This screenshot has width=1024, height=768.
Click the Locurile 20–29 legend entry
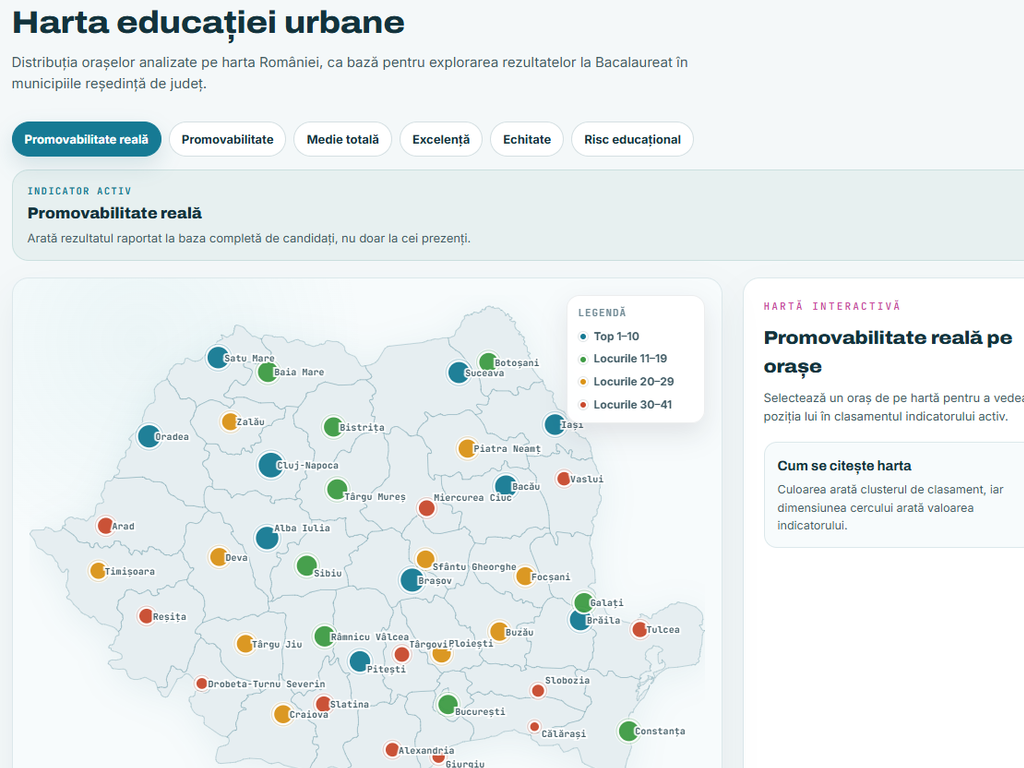[626, 381]
